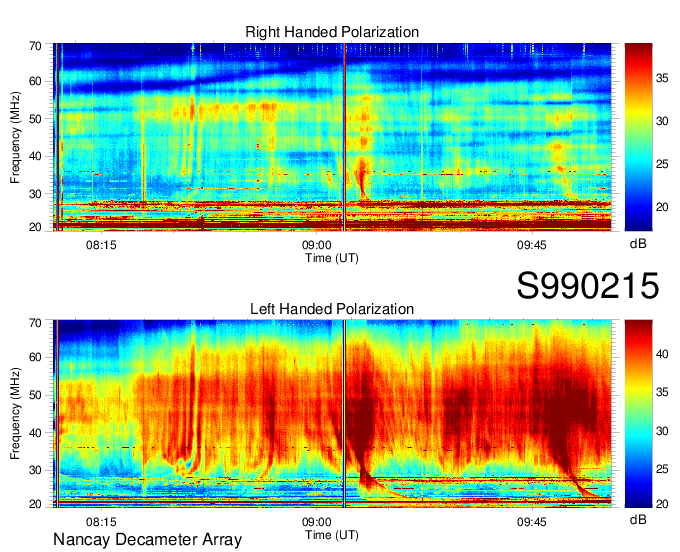Click the 50 MHz tick of Right Handed plot
Screen dimensions: 680x552
pyautogui.click(x=36, y=119)
